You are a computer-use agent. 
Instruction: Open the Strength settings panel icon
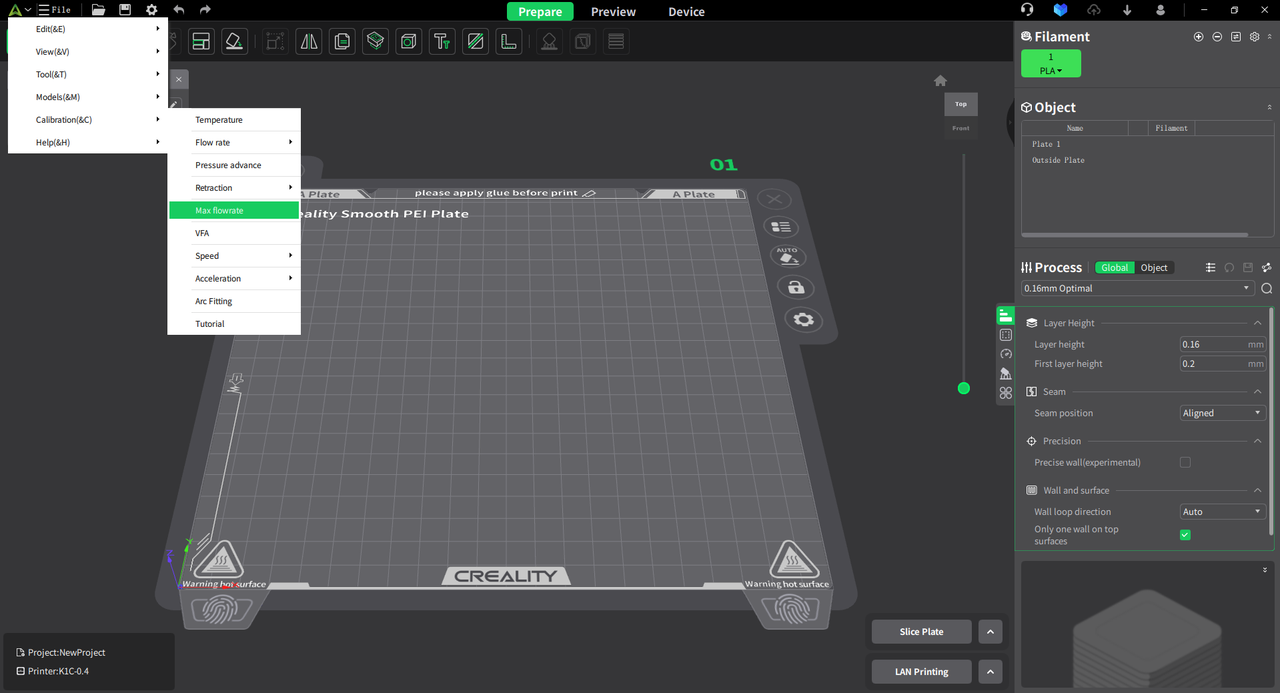pos(1005,335)
